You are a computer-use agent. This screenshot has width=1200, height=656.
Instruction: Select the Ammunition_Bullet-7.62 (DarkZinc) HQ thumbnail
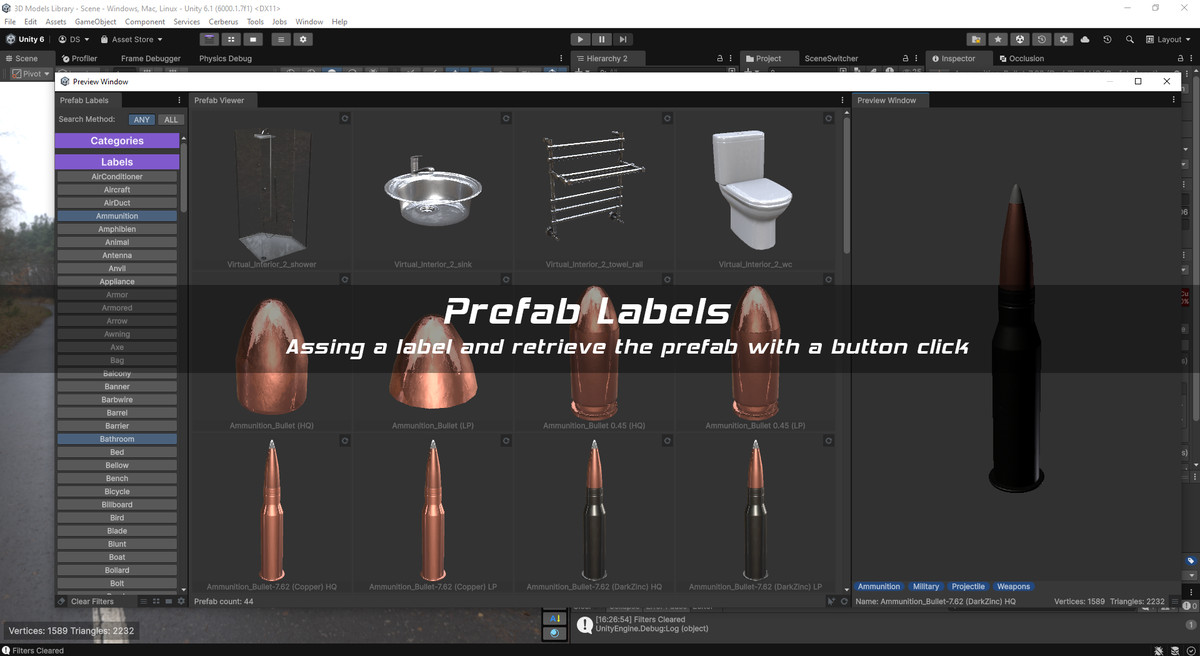(595, 510)
